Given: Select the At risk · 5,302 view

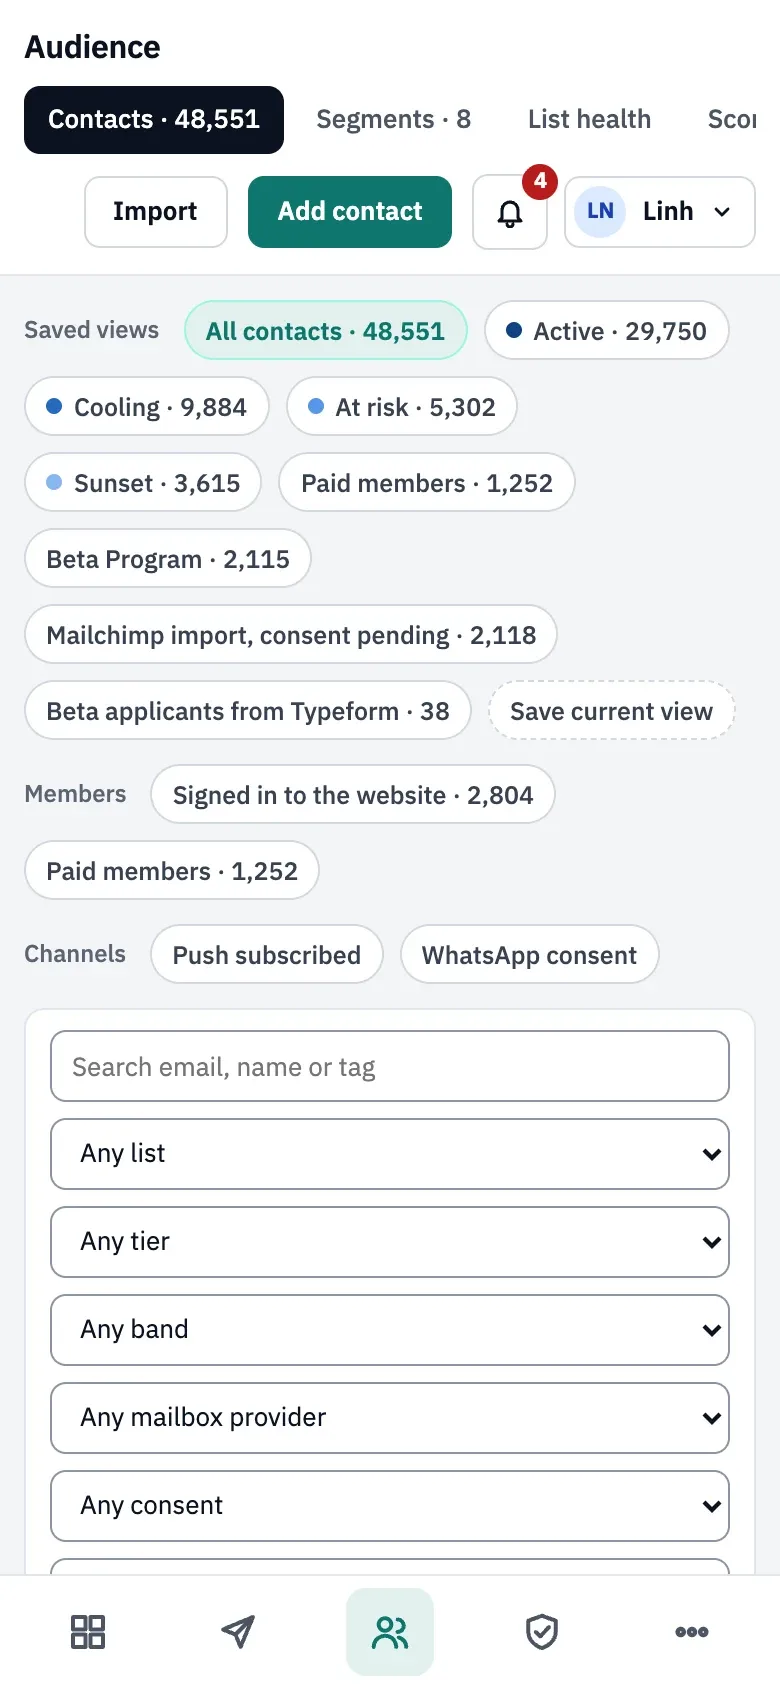Looking at the screenshot, I should pyautogui.click(x=401, y=407).
